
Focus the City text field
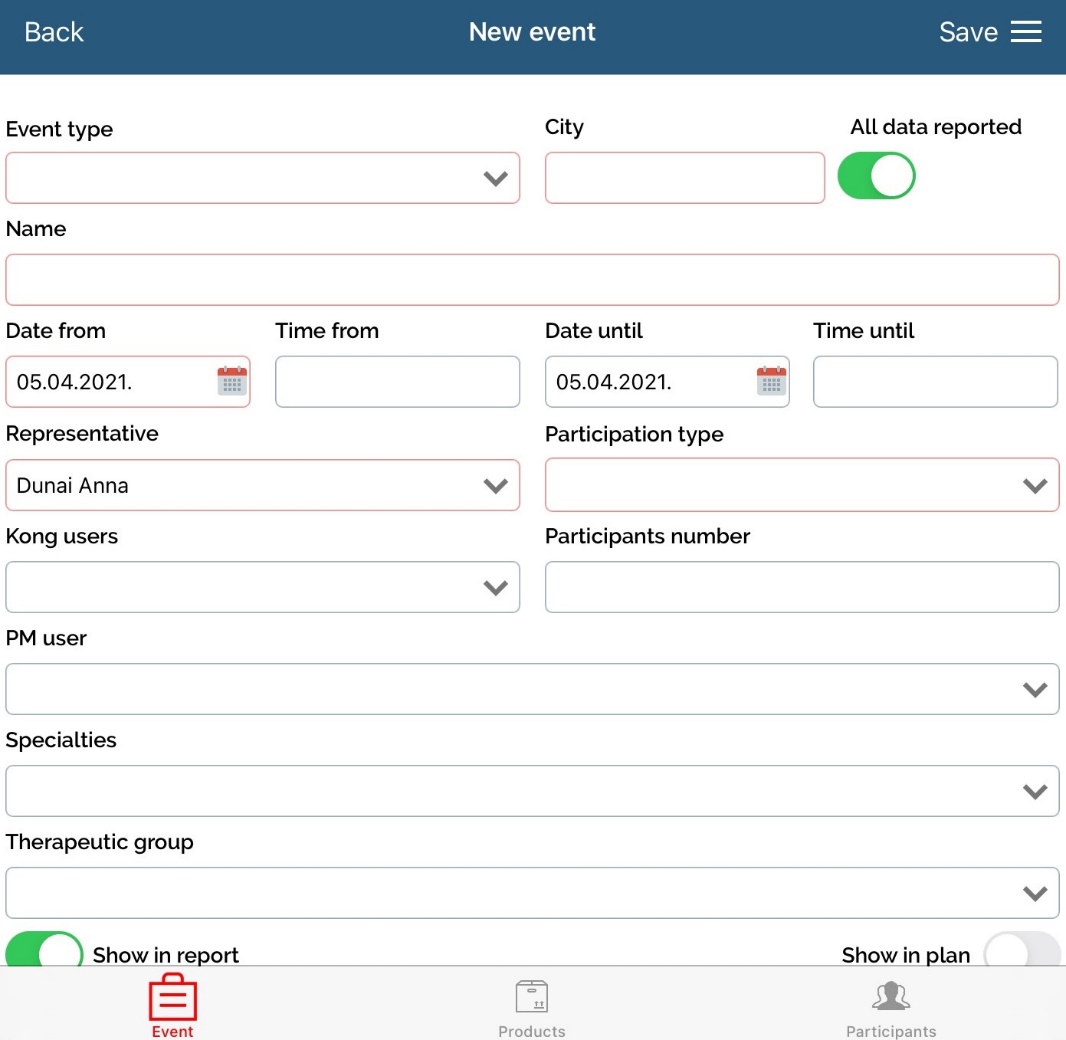pos(684,178)
